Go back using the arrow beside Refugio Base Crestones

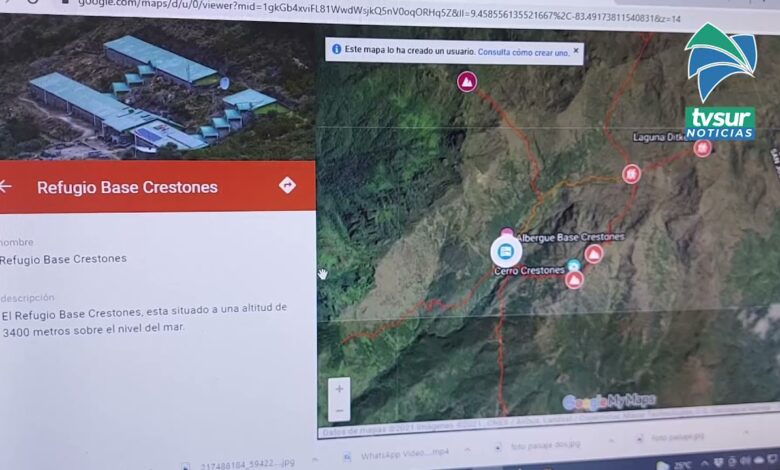pyautogui.click(x=5, y=187)
